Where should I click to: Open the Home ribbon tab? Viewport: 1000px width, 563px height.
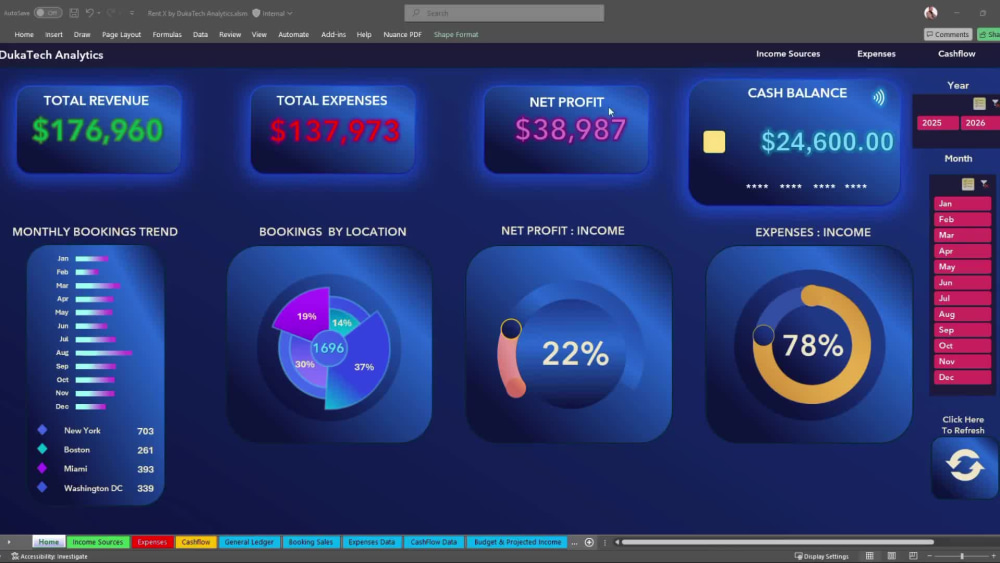[24, 34]
